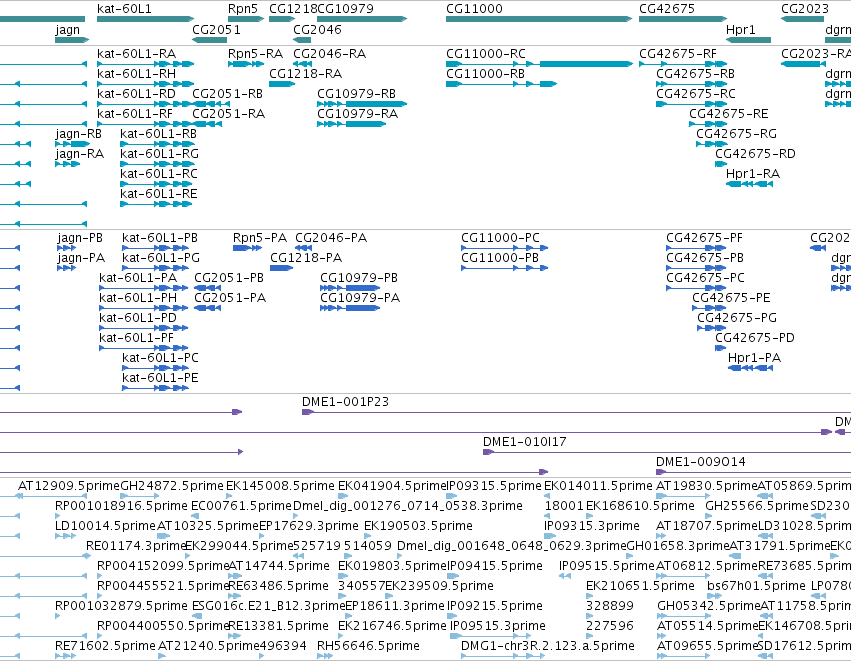Image resolution: width=851 pixels, height=661 pixels.
Task: Select the jagn gene label in top track
Action: coord(67,30)
